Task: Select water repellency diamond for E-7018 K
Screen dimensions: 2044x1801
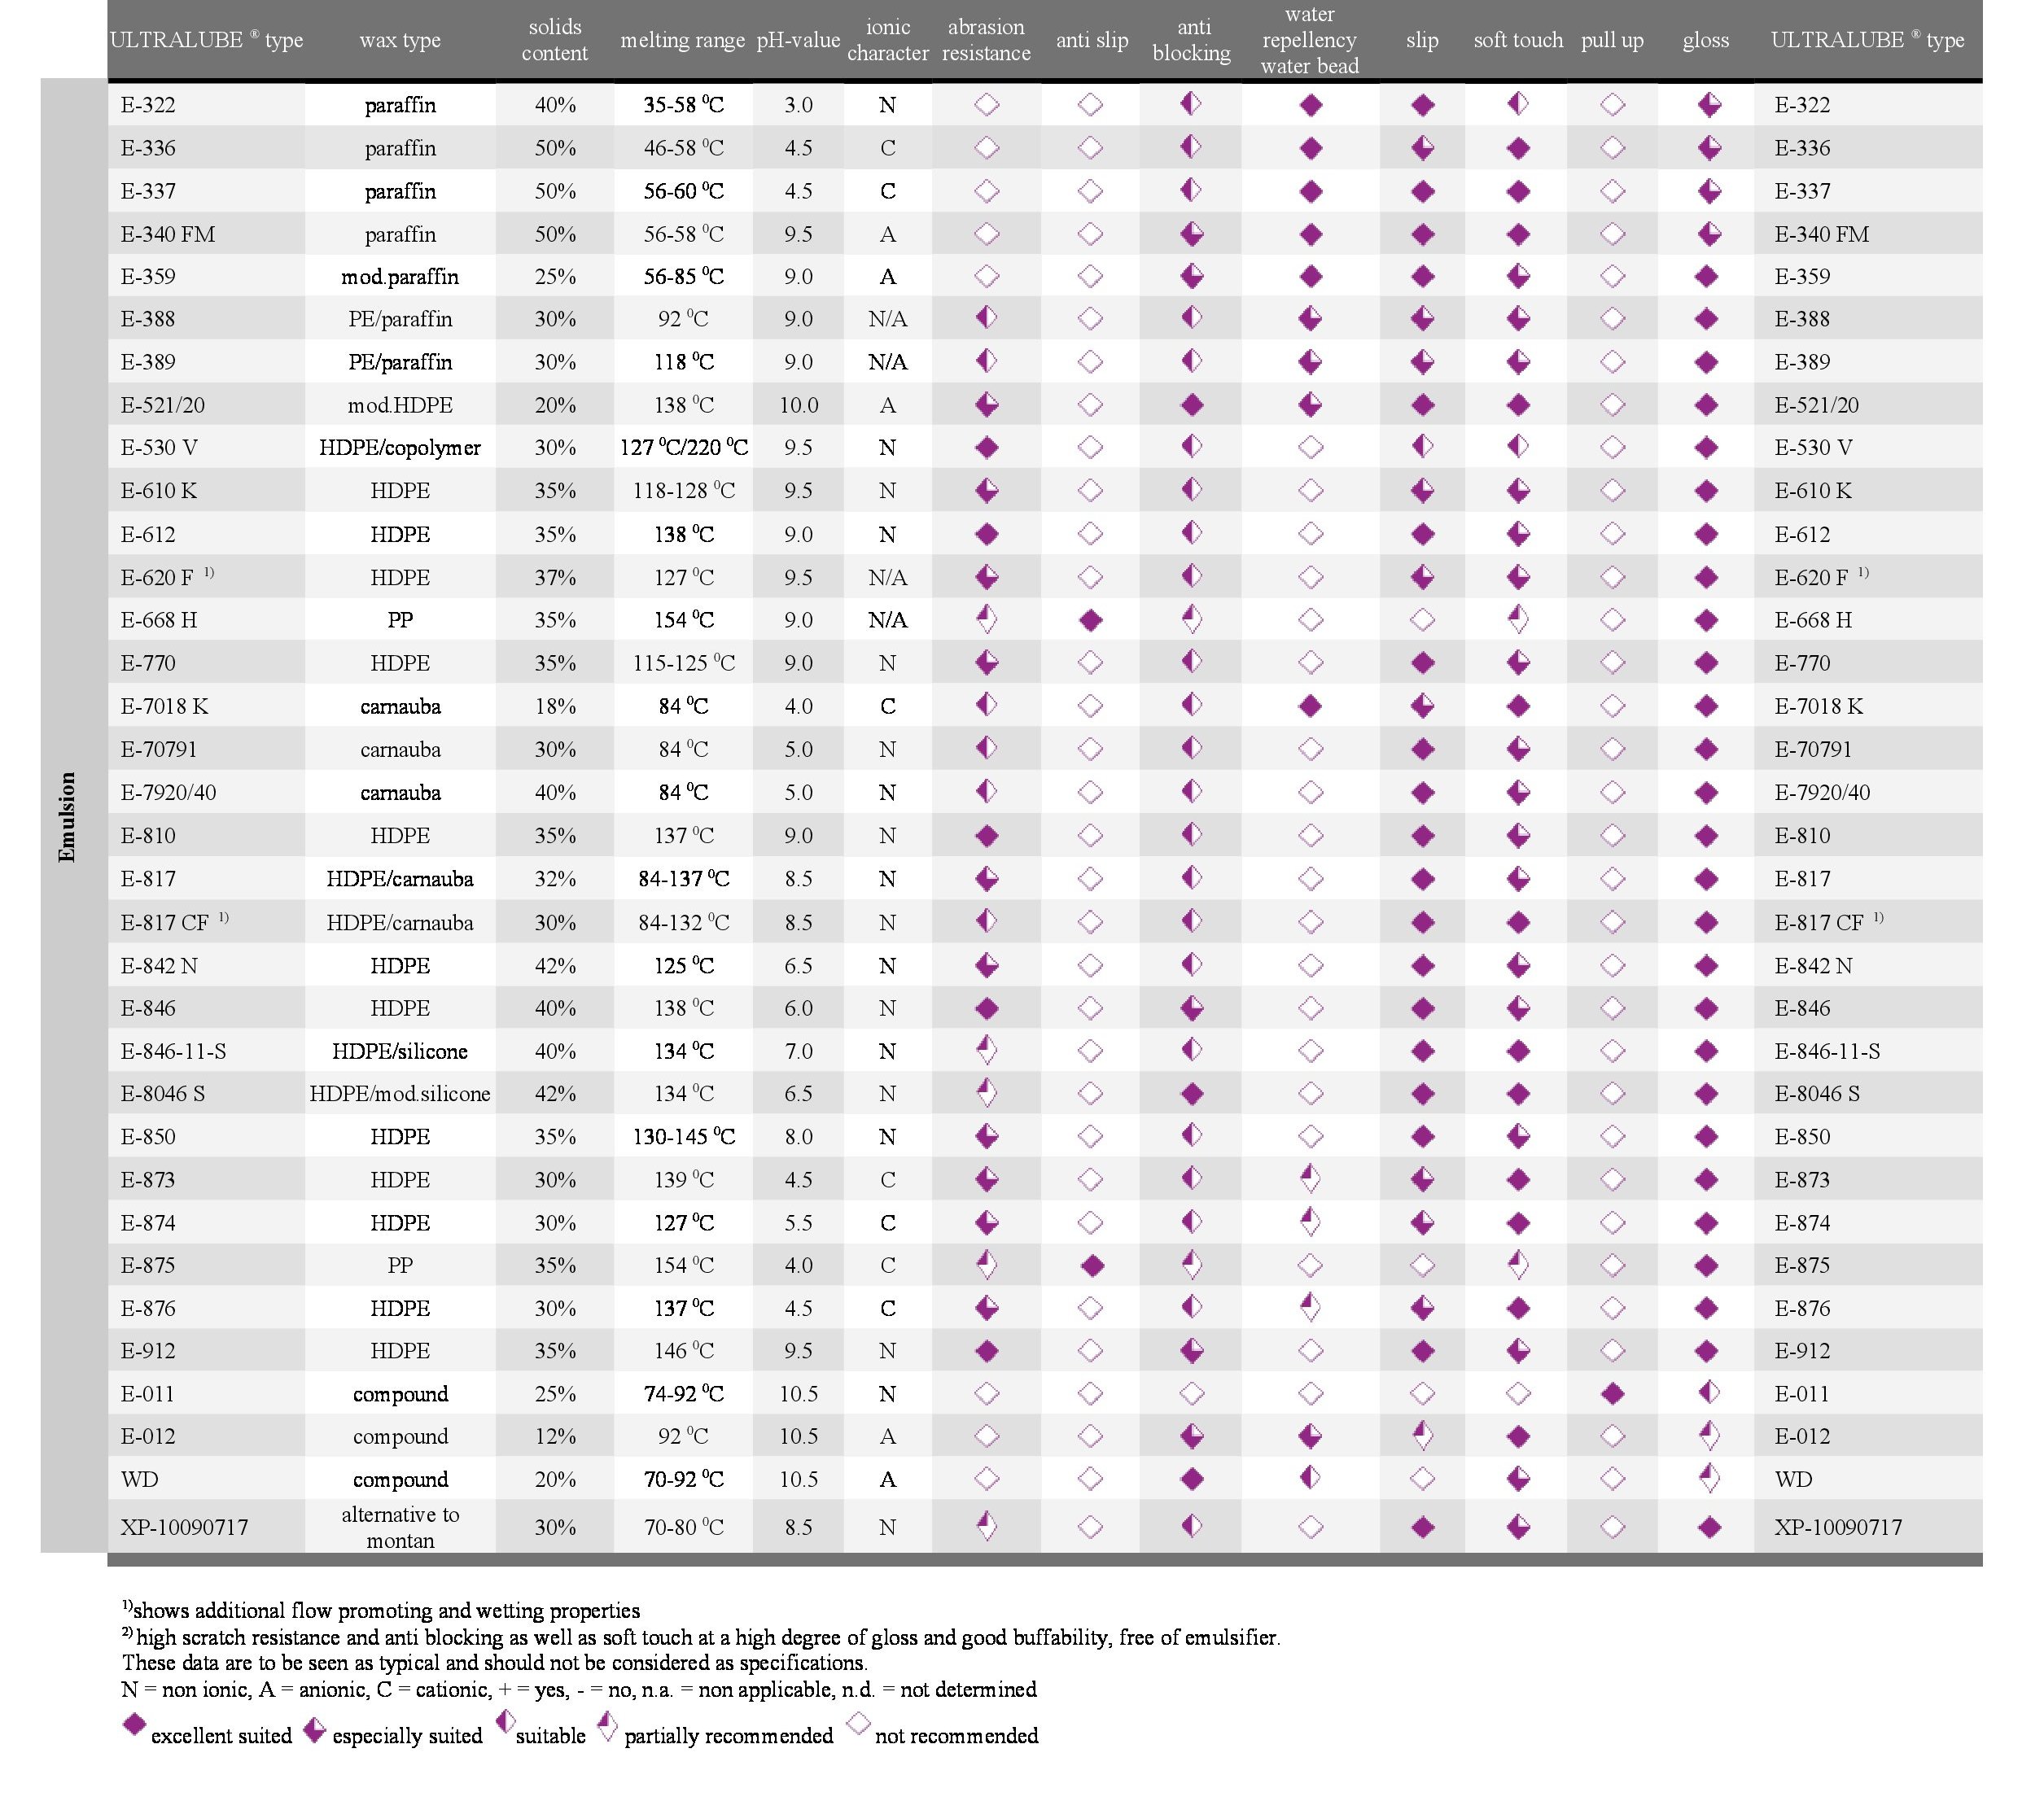Action: (1310, 706)
